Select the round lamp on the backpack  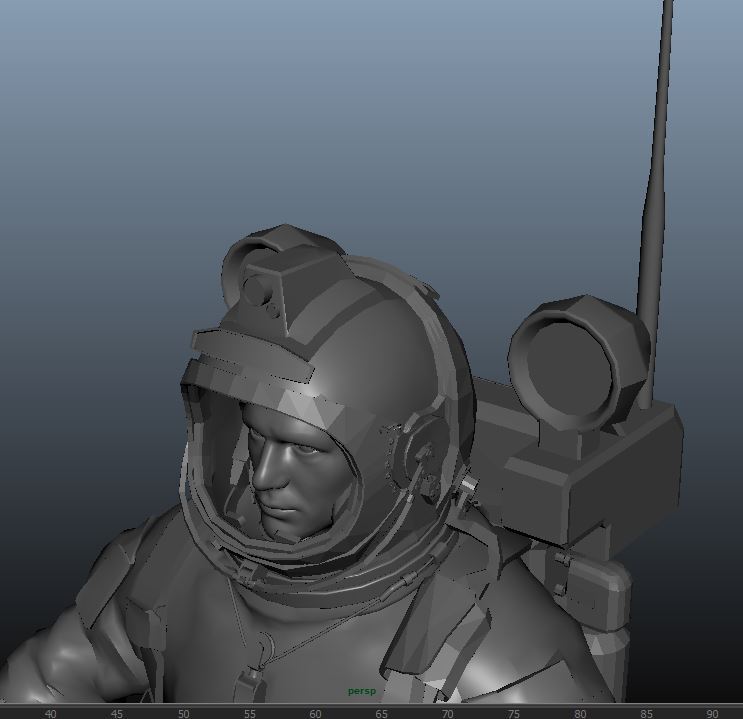pos(578,363)
